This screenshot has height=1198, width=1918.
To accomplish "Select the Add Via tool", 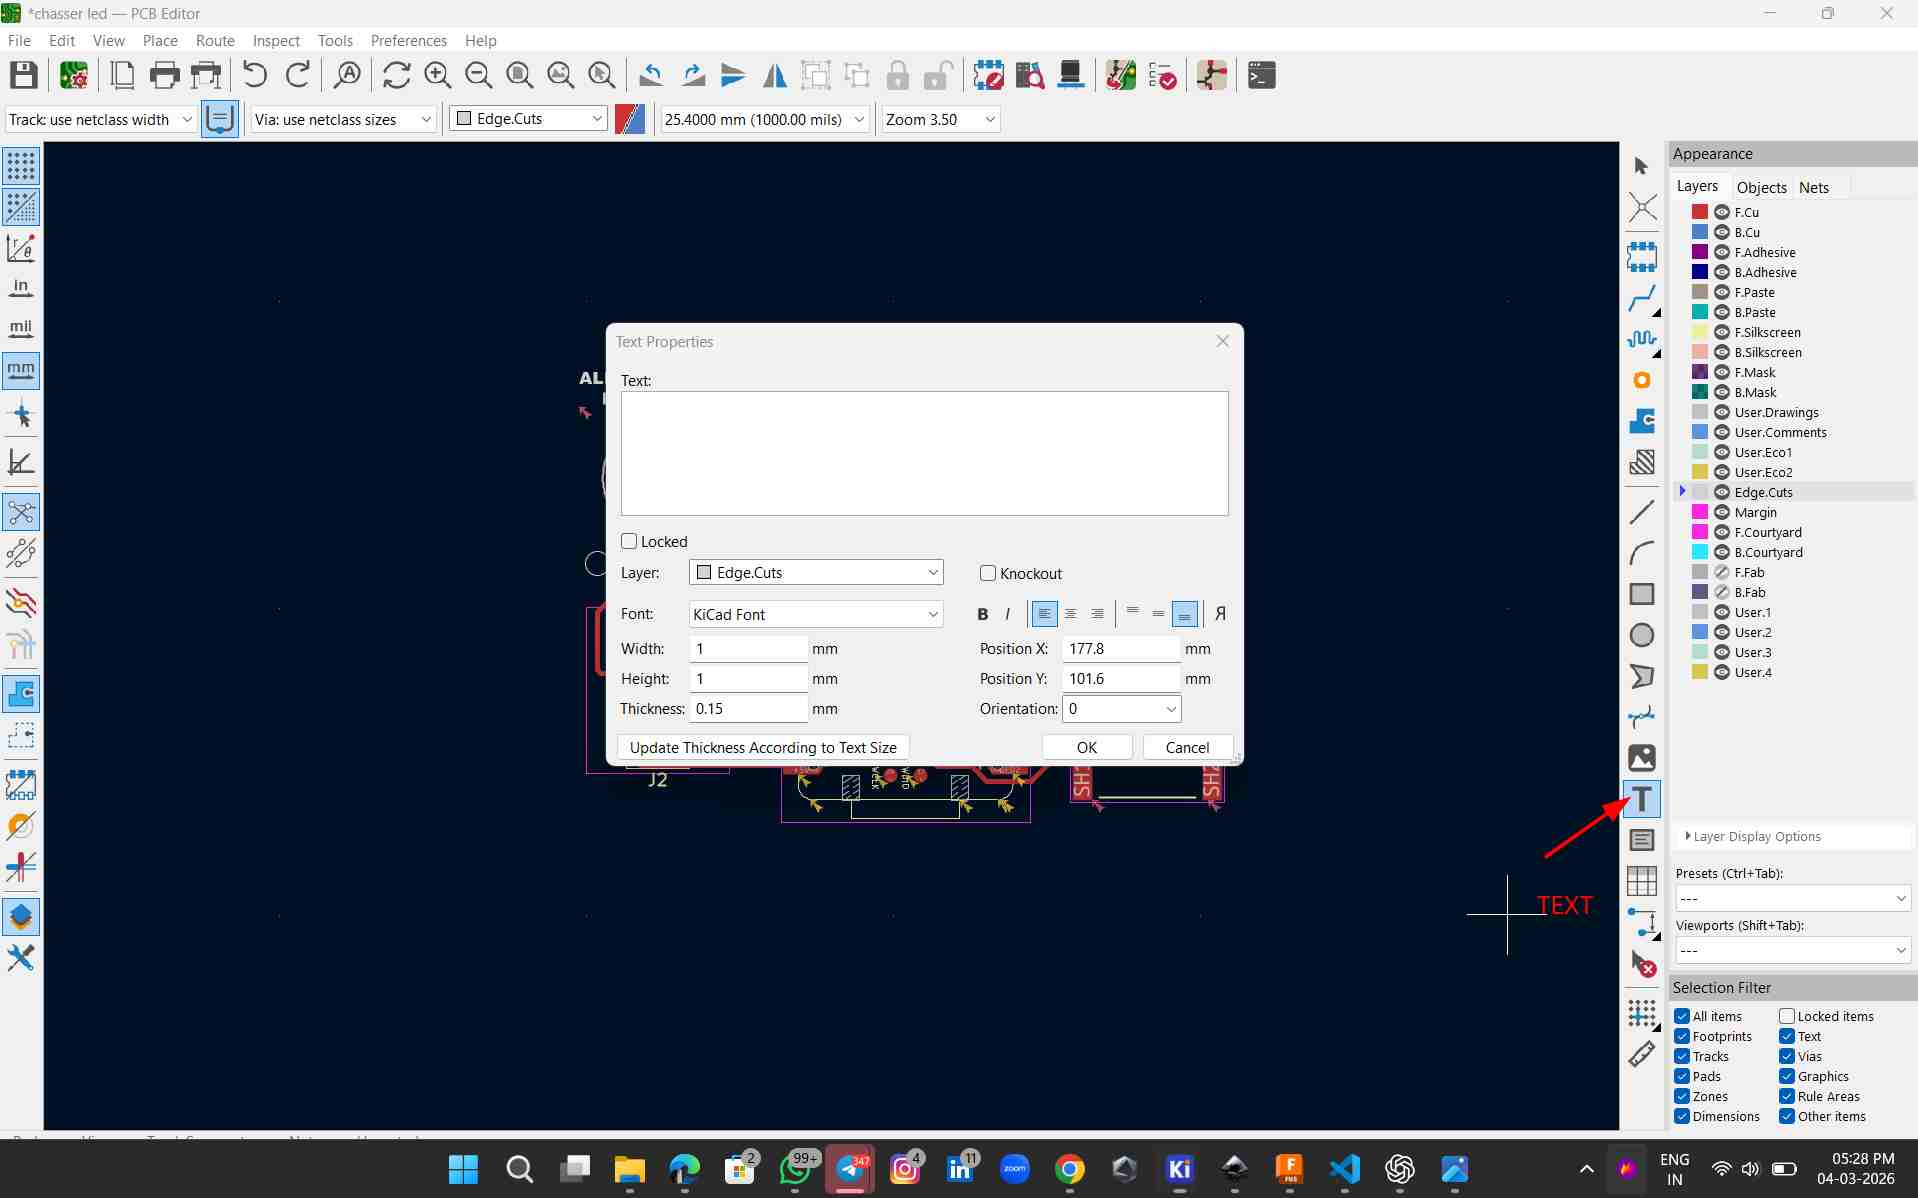I will click(1642, 380).
